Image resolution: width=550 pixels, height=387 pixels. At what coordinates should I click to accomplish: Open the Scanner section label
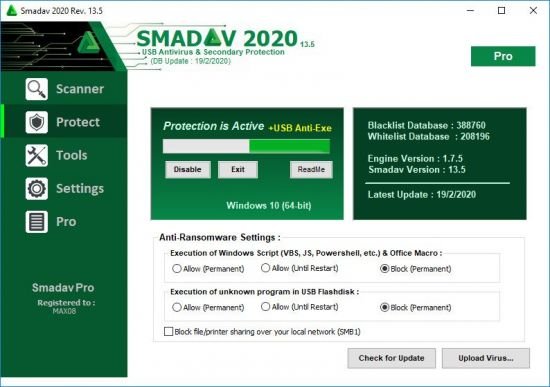(80, 89)
